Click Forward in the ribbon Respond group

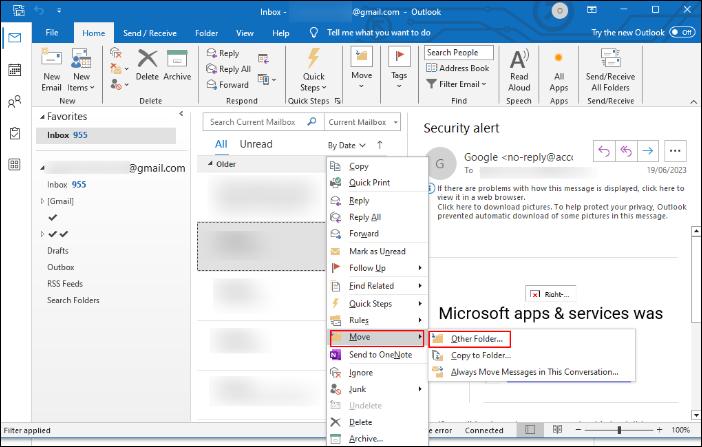coord(227,85)
